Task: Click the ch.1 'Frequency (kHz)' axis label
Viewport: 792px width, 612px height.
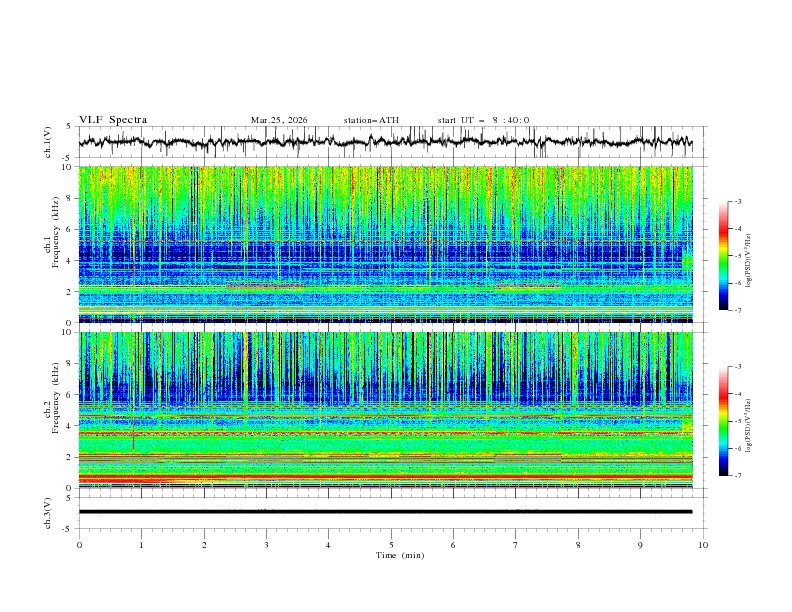Action: point(56,233)
